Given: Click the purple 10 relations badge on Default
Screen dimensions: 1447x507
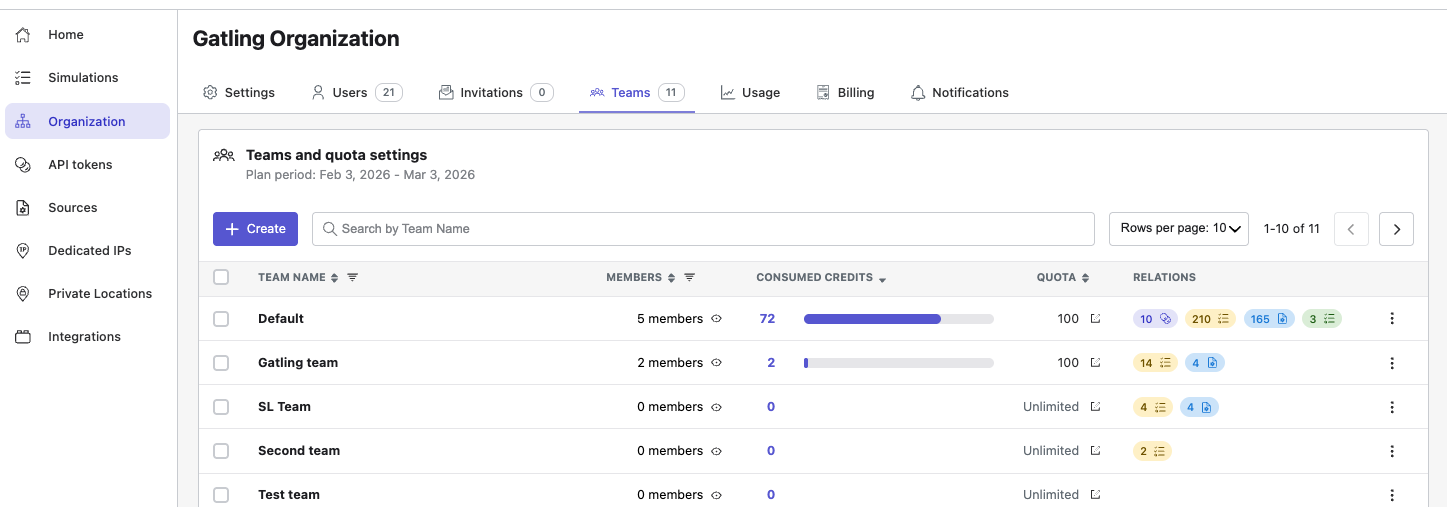Looking at the screenshot, I should [1155, 319].
